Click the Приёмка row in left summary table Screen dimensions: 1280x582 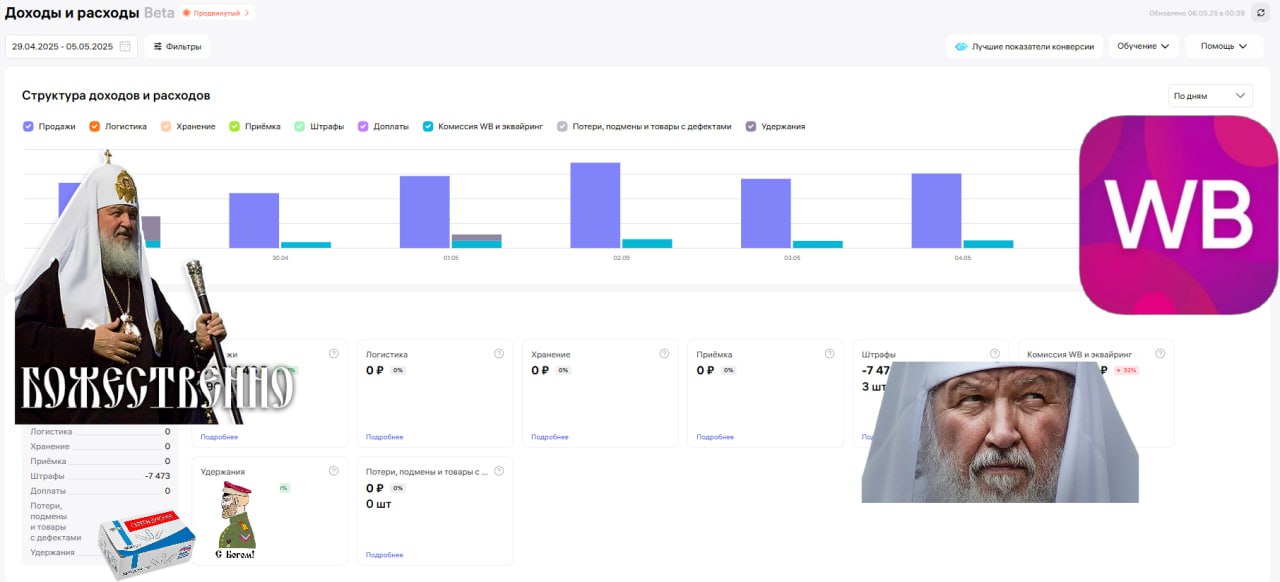pos(100,461)
